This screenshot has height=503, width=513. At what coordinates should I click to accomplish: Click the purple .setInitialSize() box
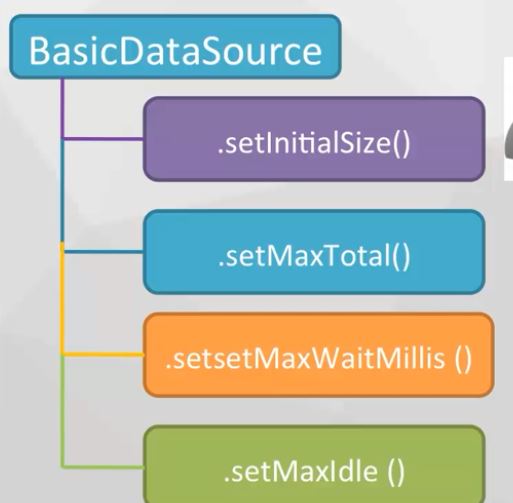click(314, 139)
